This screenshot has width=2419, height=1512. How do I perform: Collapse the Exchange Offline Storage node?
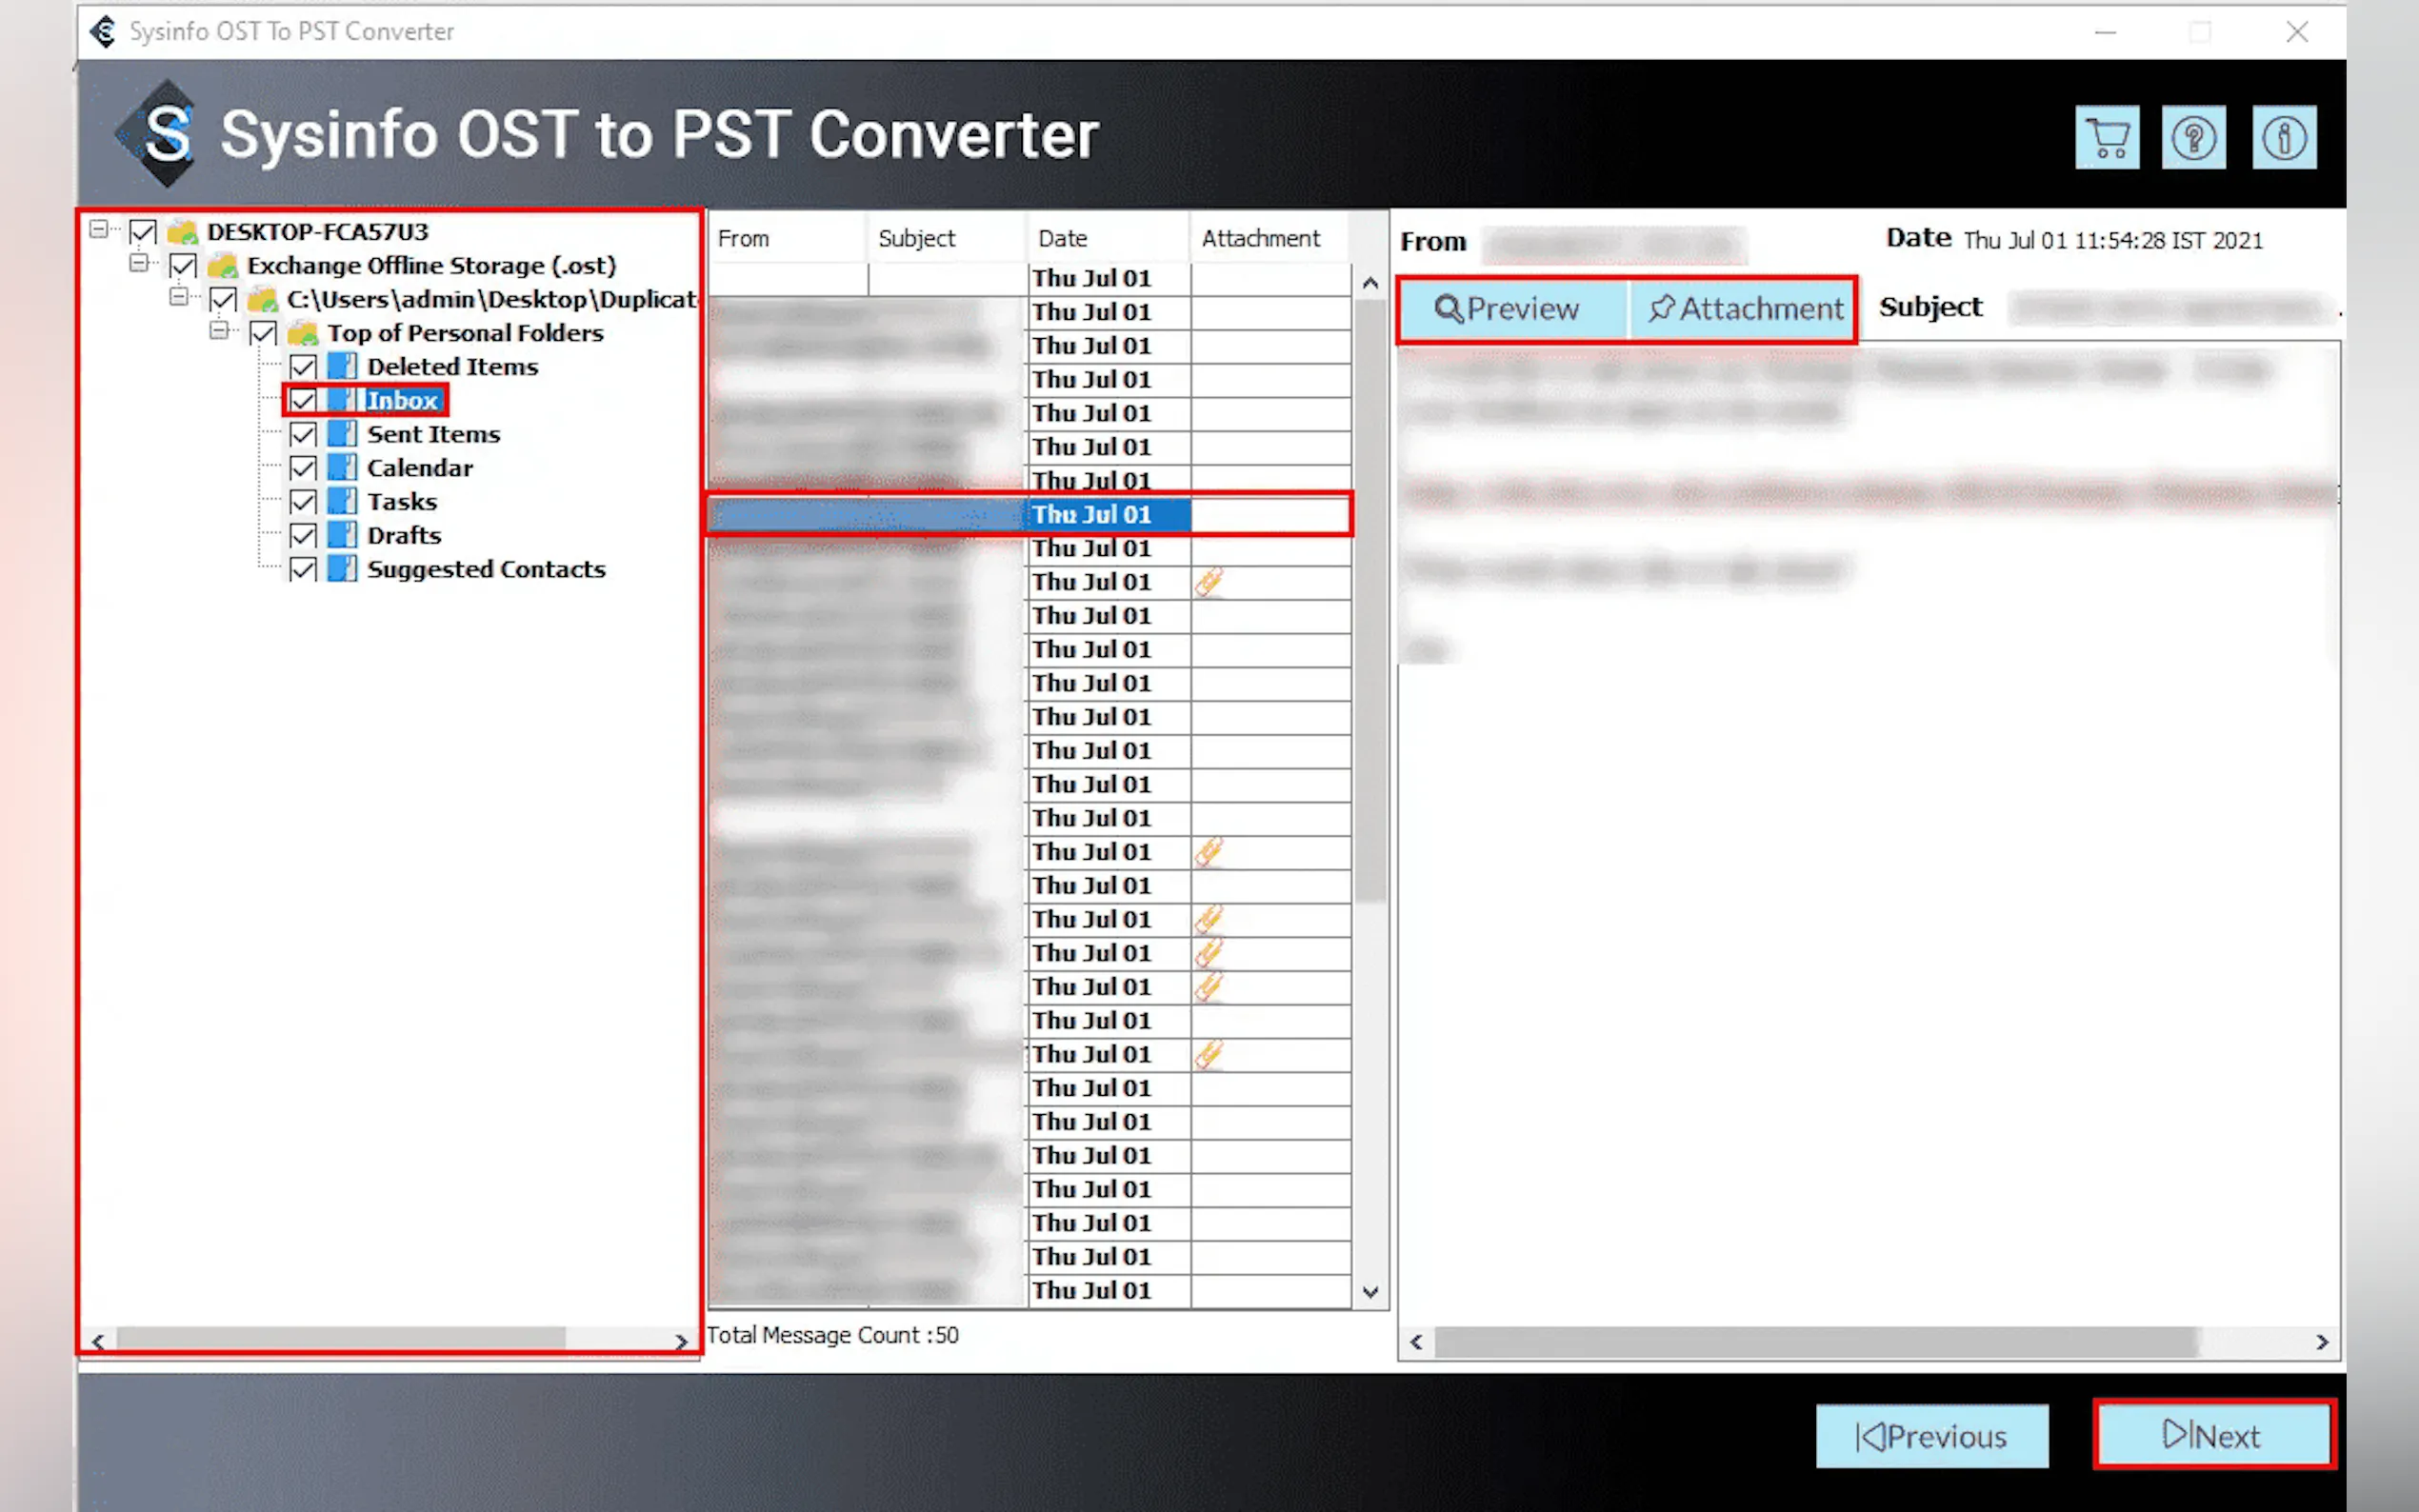click(x=138, y=264)
